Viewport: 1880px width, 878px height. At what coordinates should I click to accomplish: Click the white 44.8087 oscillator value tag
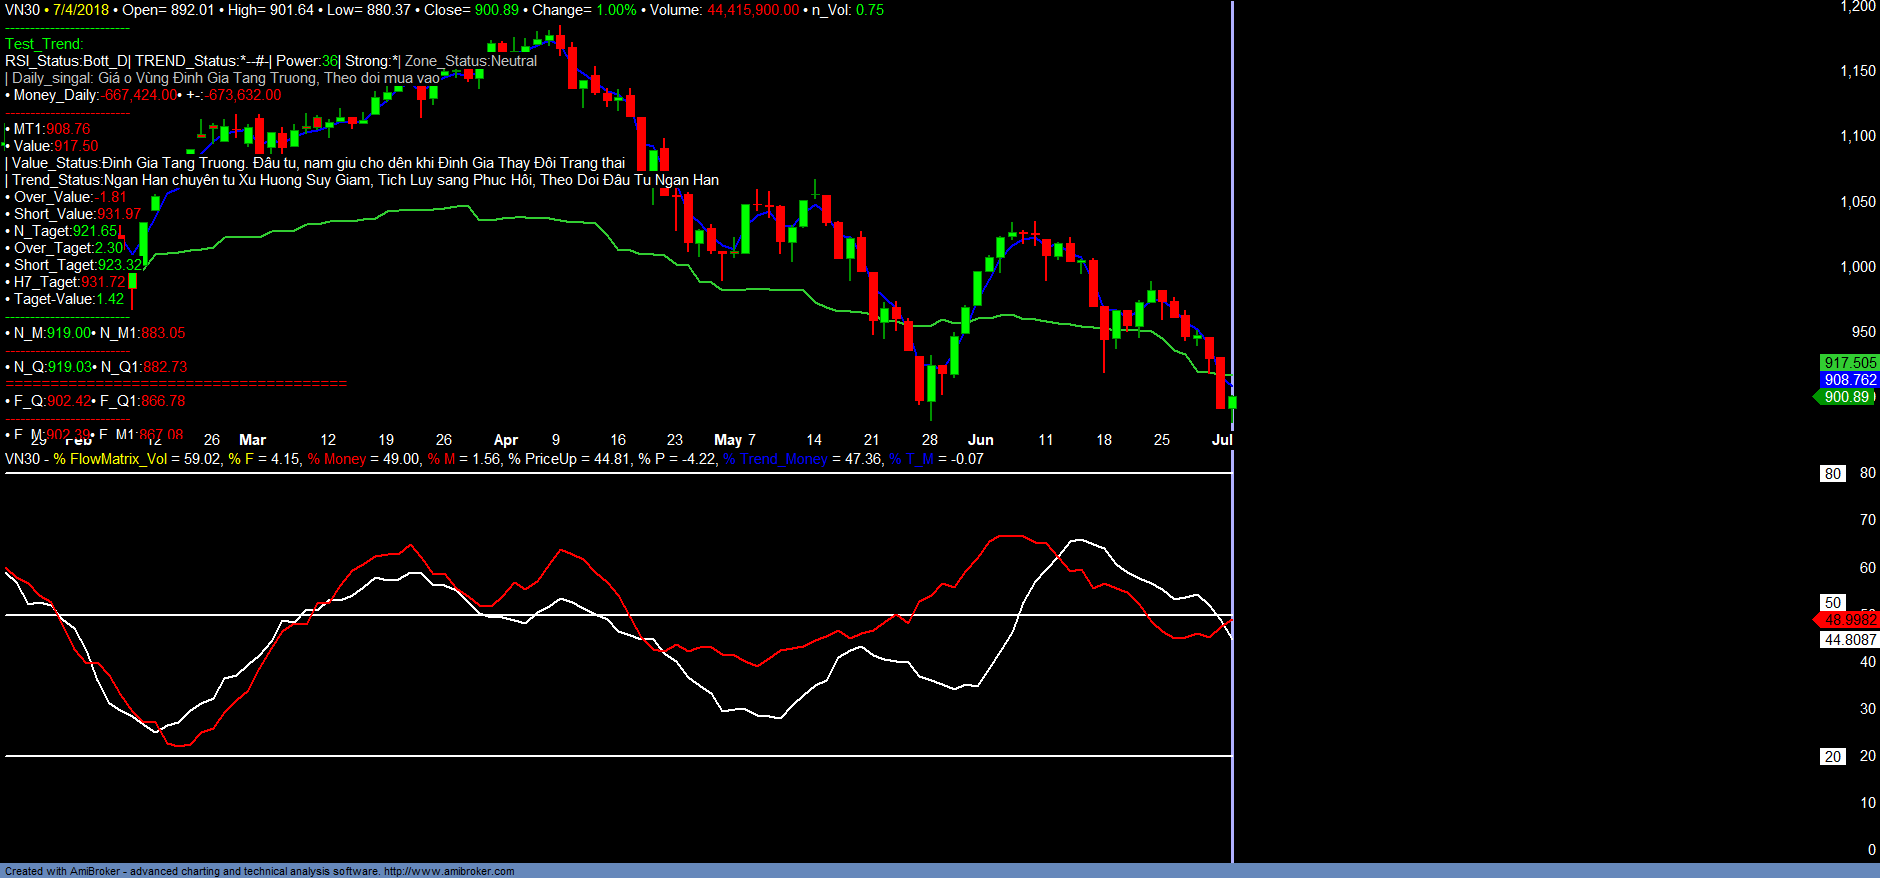[1849, 640]
